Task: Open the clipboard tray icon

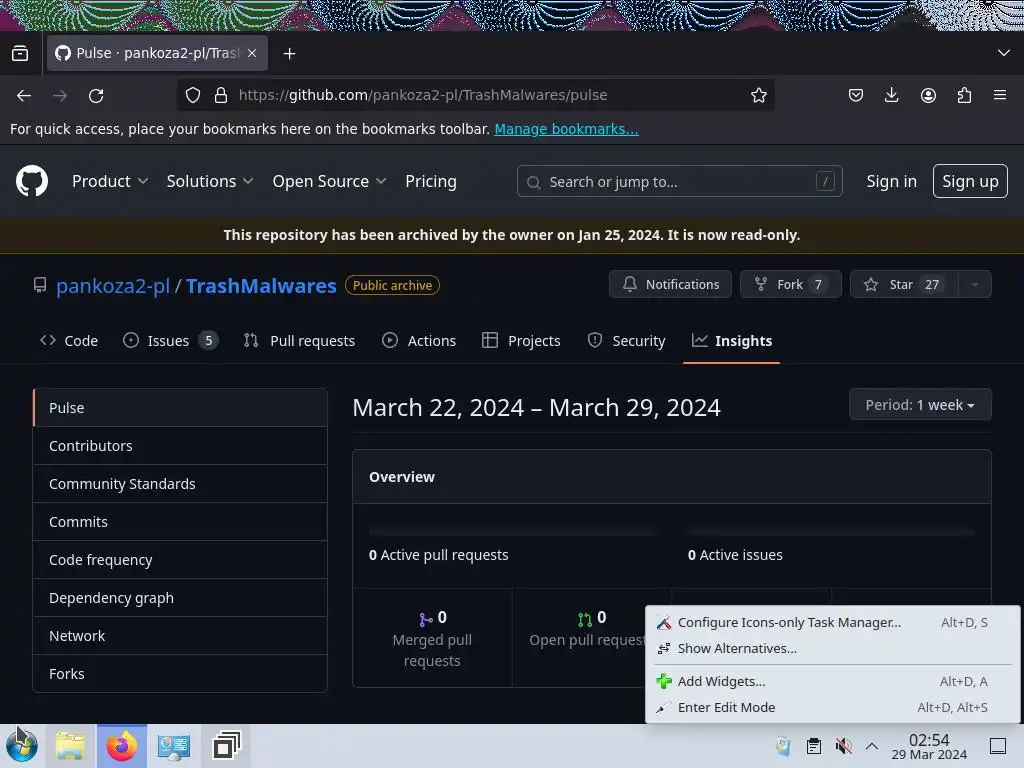Action: [814, 746]
